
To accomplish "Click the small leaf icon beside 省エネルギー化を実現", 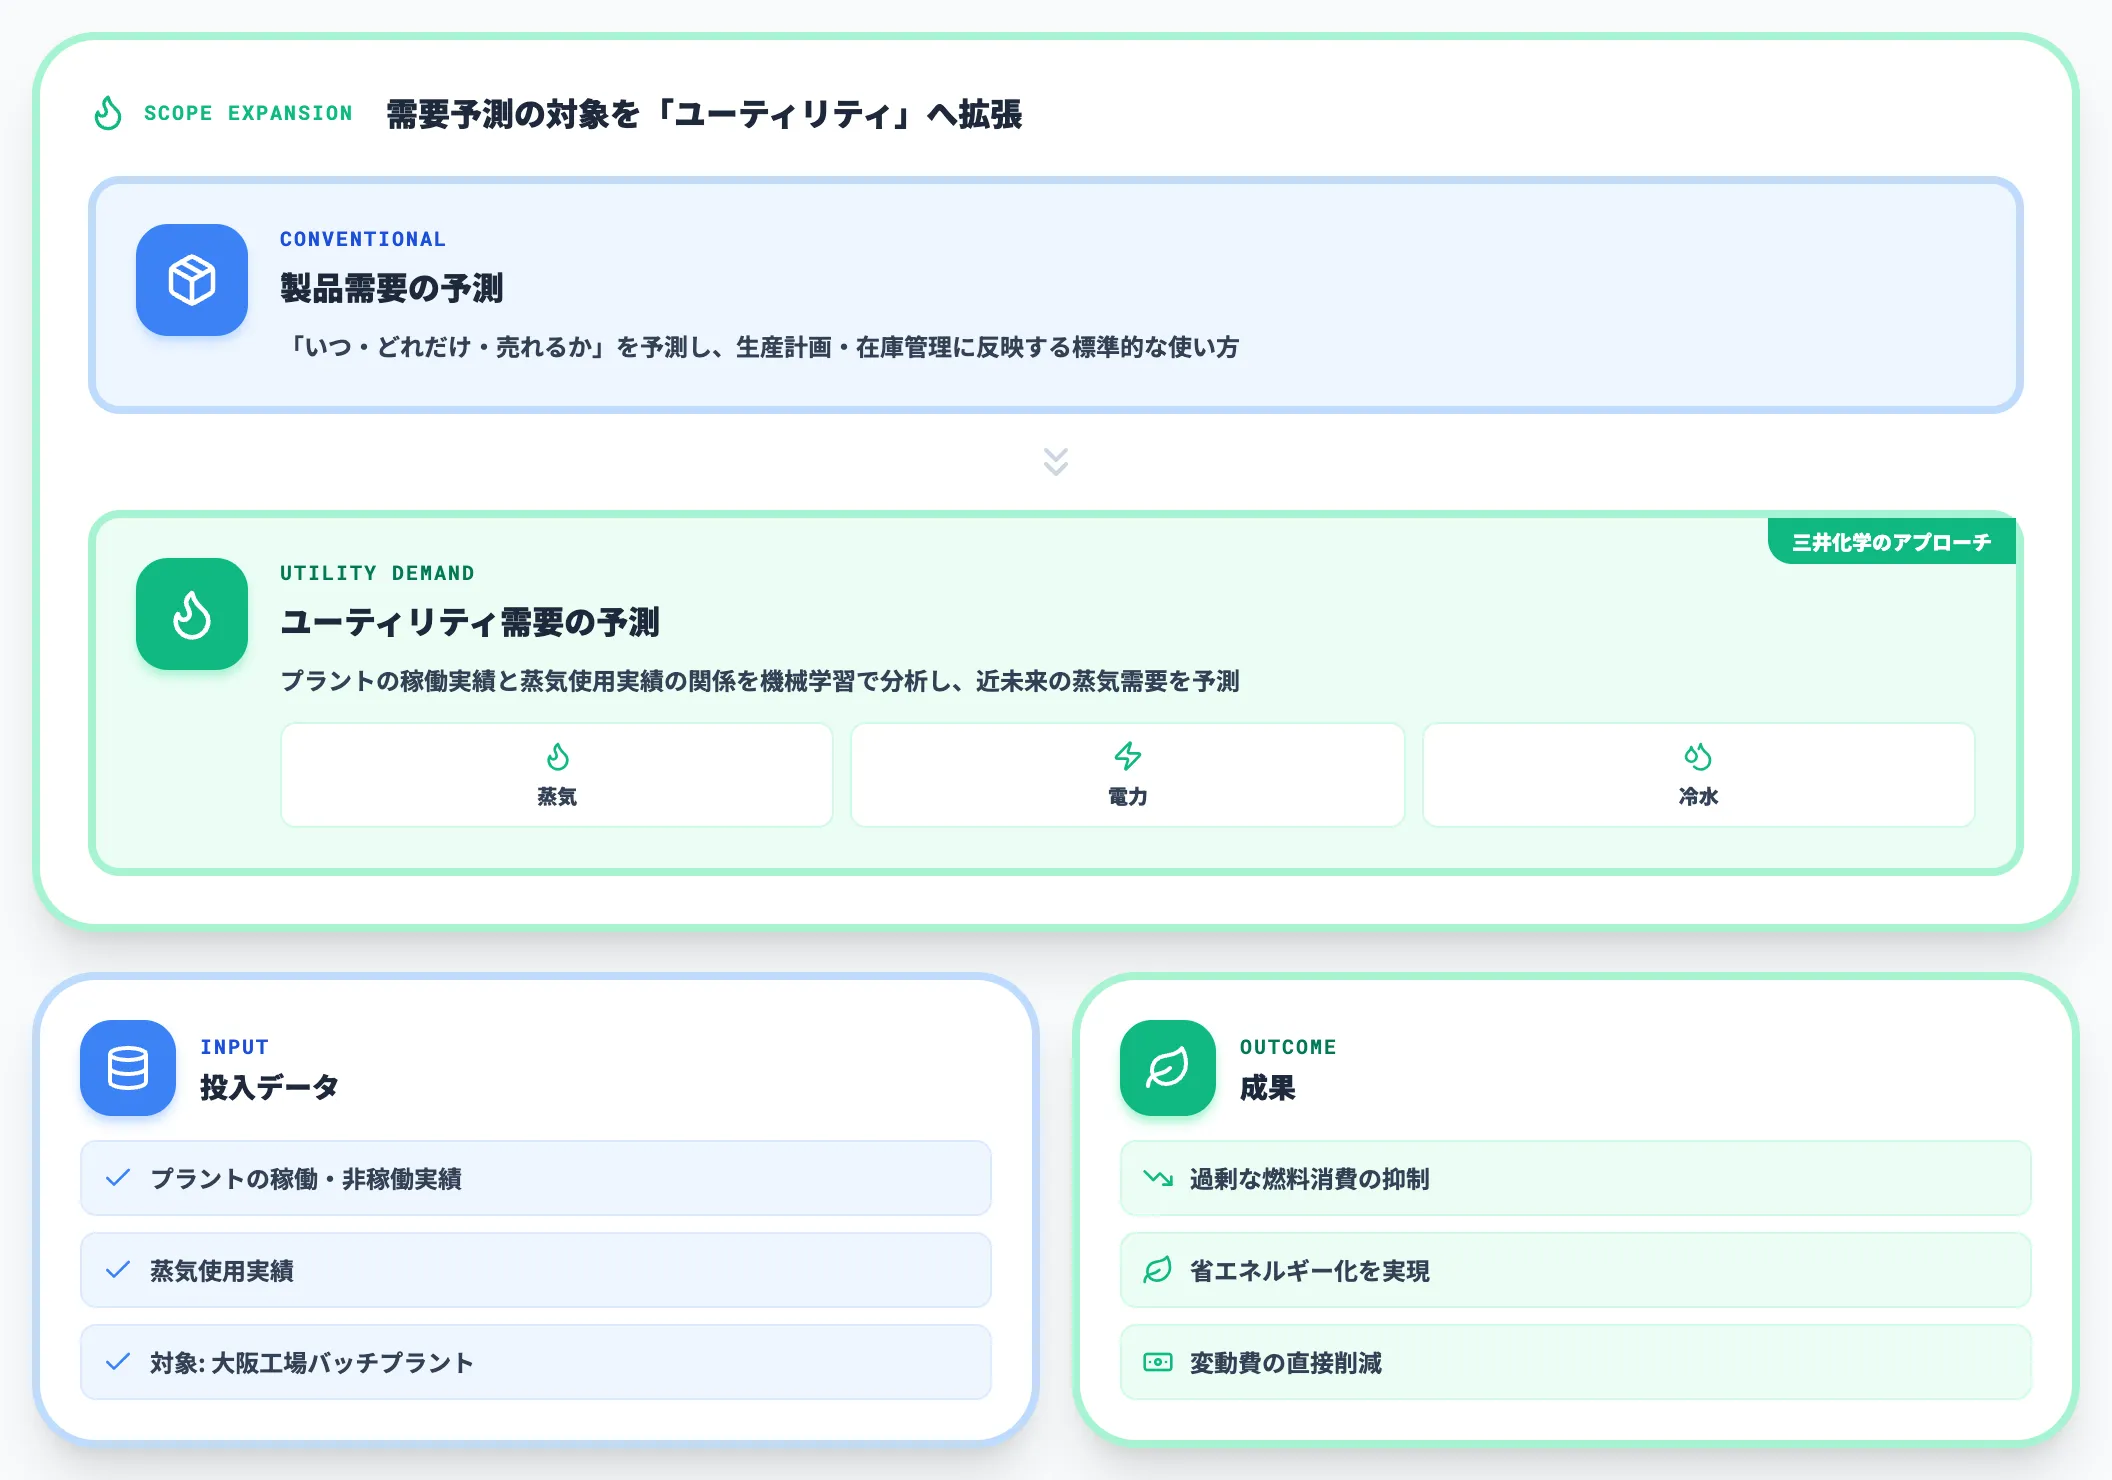I will tap(1158, 1270).
